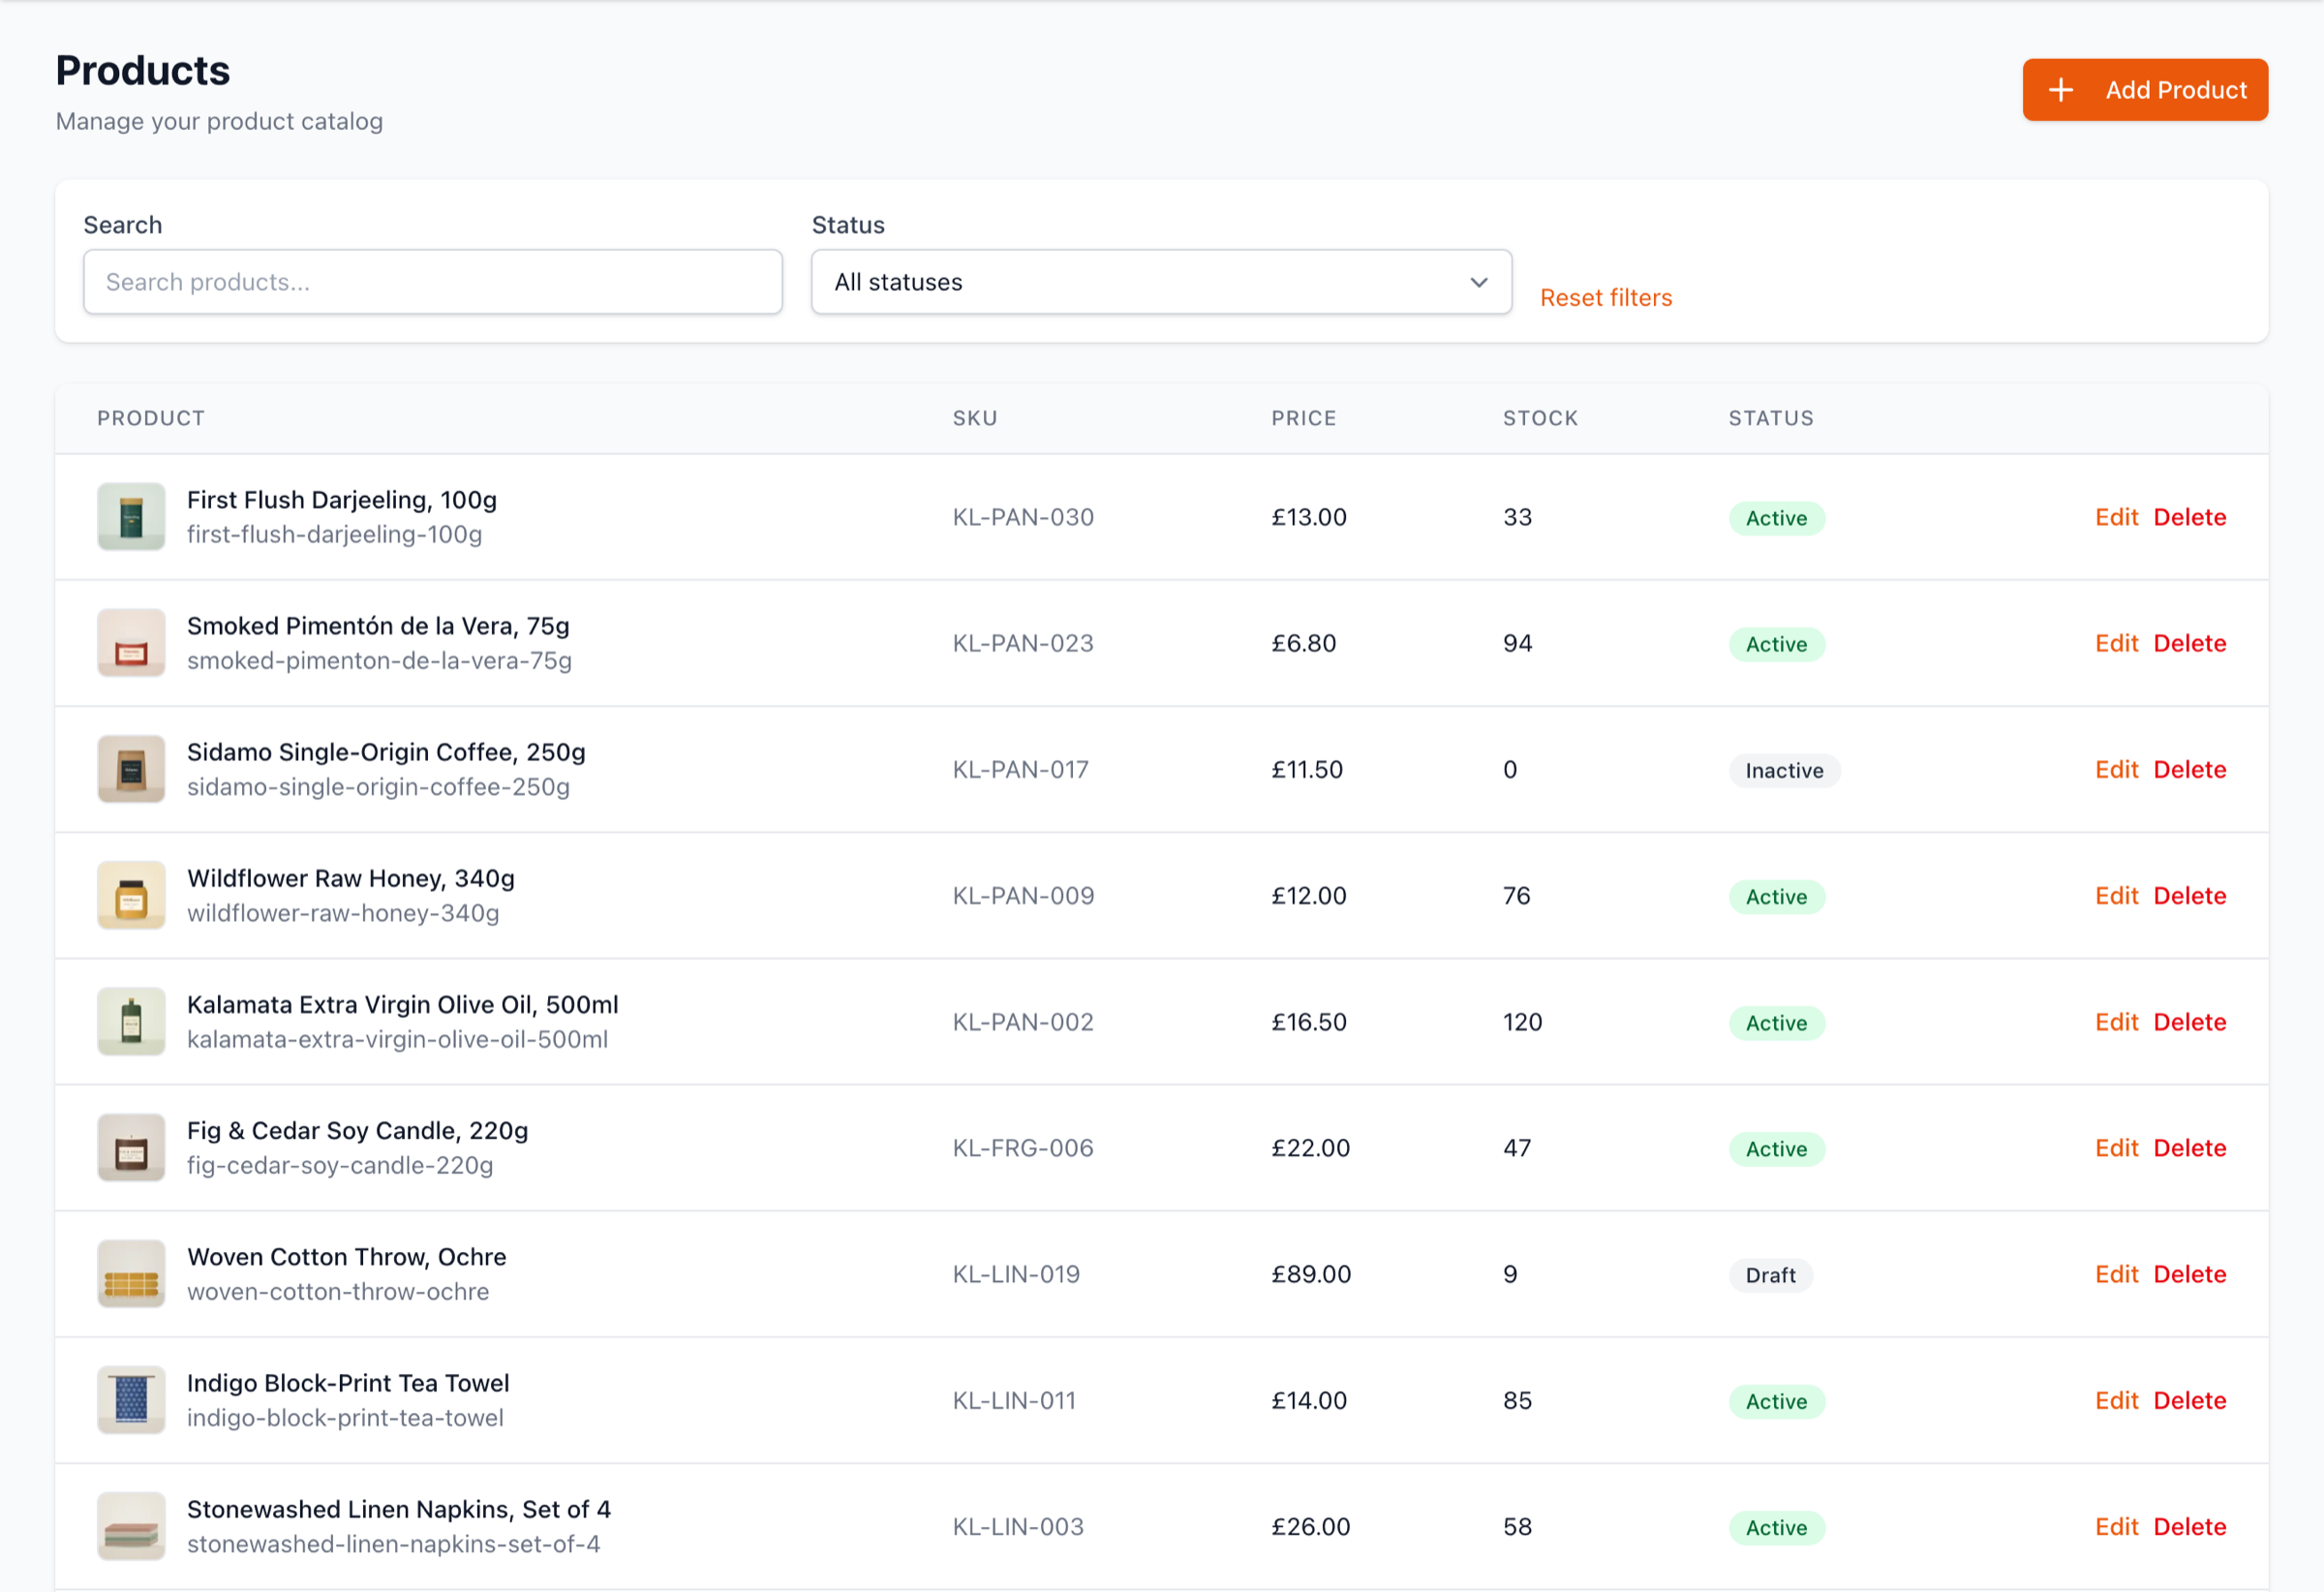
Task: Delete Kalamata Extra Virgin Olive Oil
Action: tap(2189, 1022)
